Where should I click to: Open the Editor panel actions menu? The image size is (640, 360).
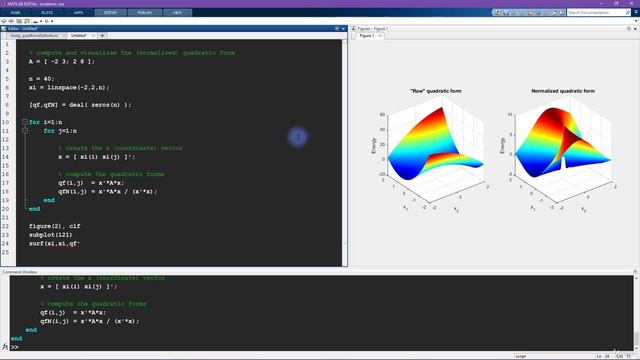337,29
